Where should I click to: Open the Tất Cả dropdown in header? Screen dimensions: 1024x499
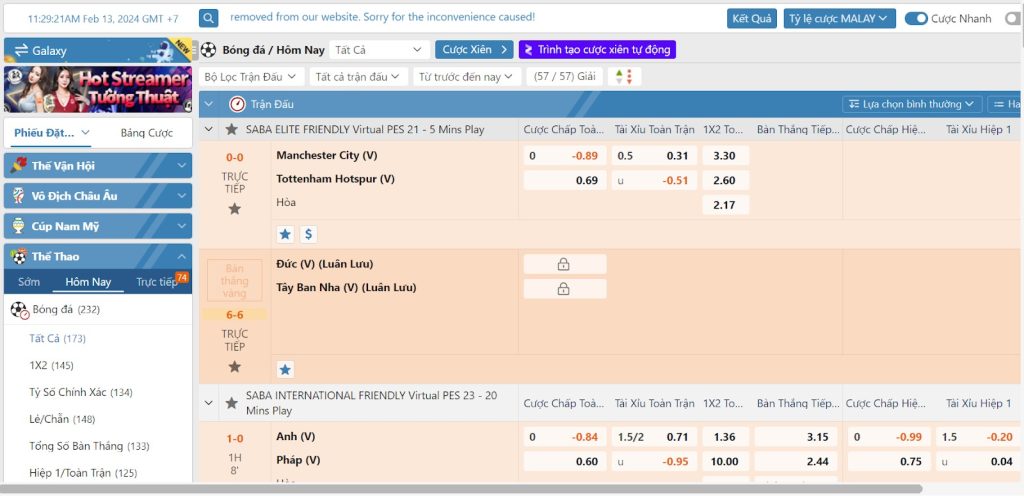[379, 50]
